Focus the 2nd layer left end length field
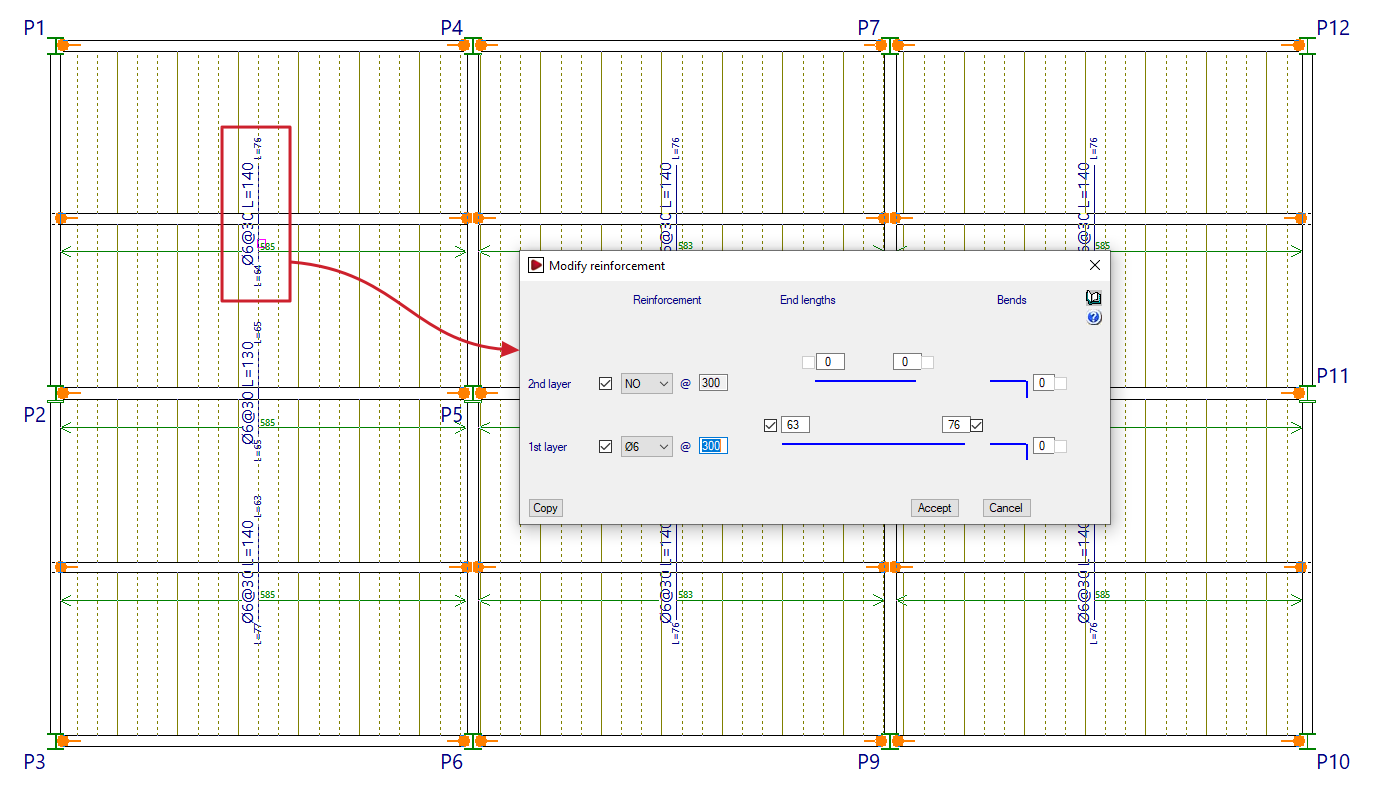Screen dimensions: 1374x796 tap(830, 362)
